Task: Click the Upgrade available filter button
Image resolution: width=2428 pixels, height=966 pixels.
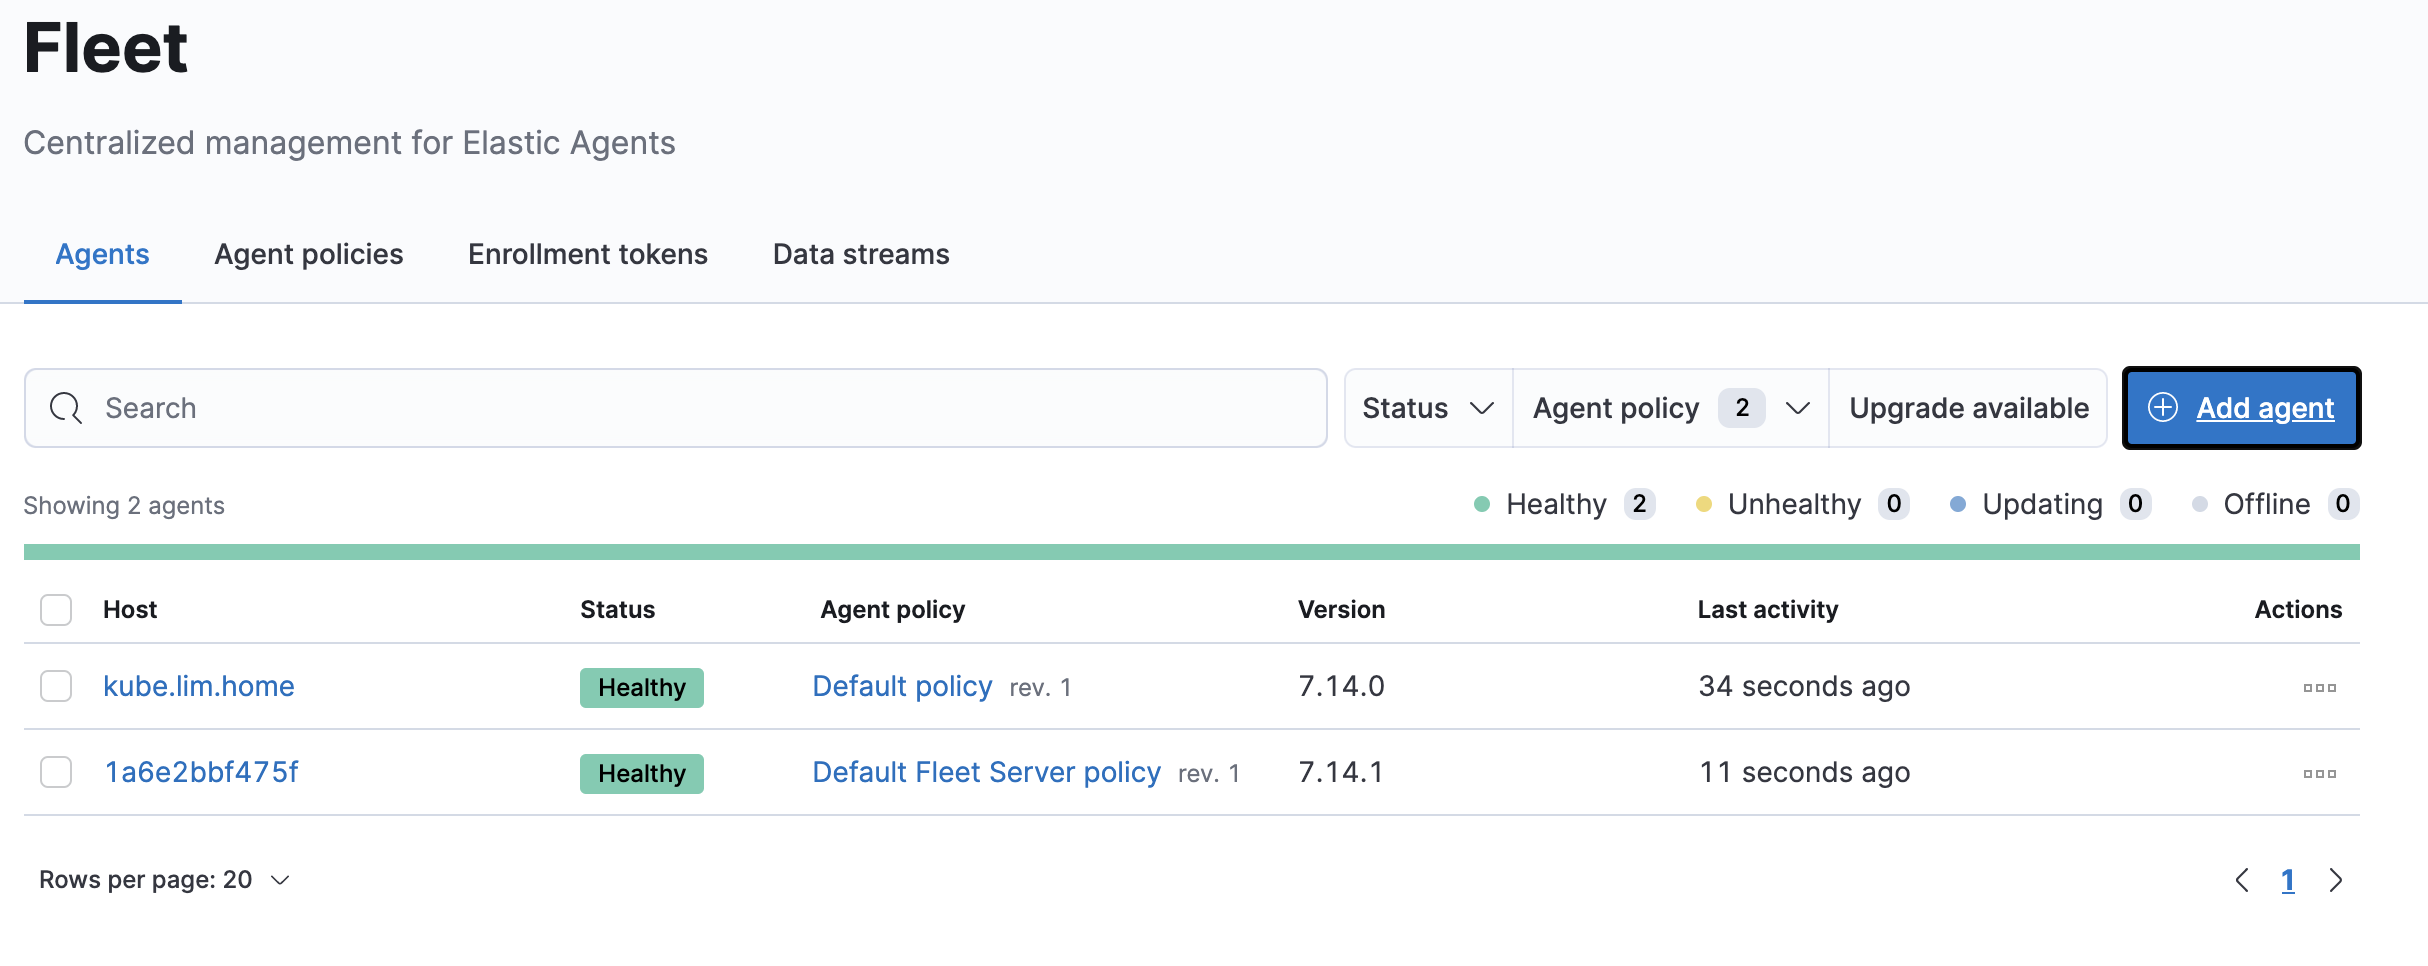Action: coord(1968,408)
